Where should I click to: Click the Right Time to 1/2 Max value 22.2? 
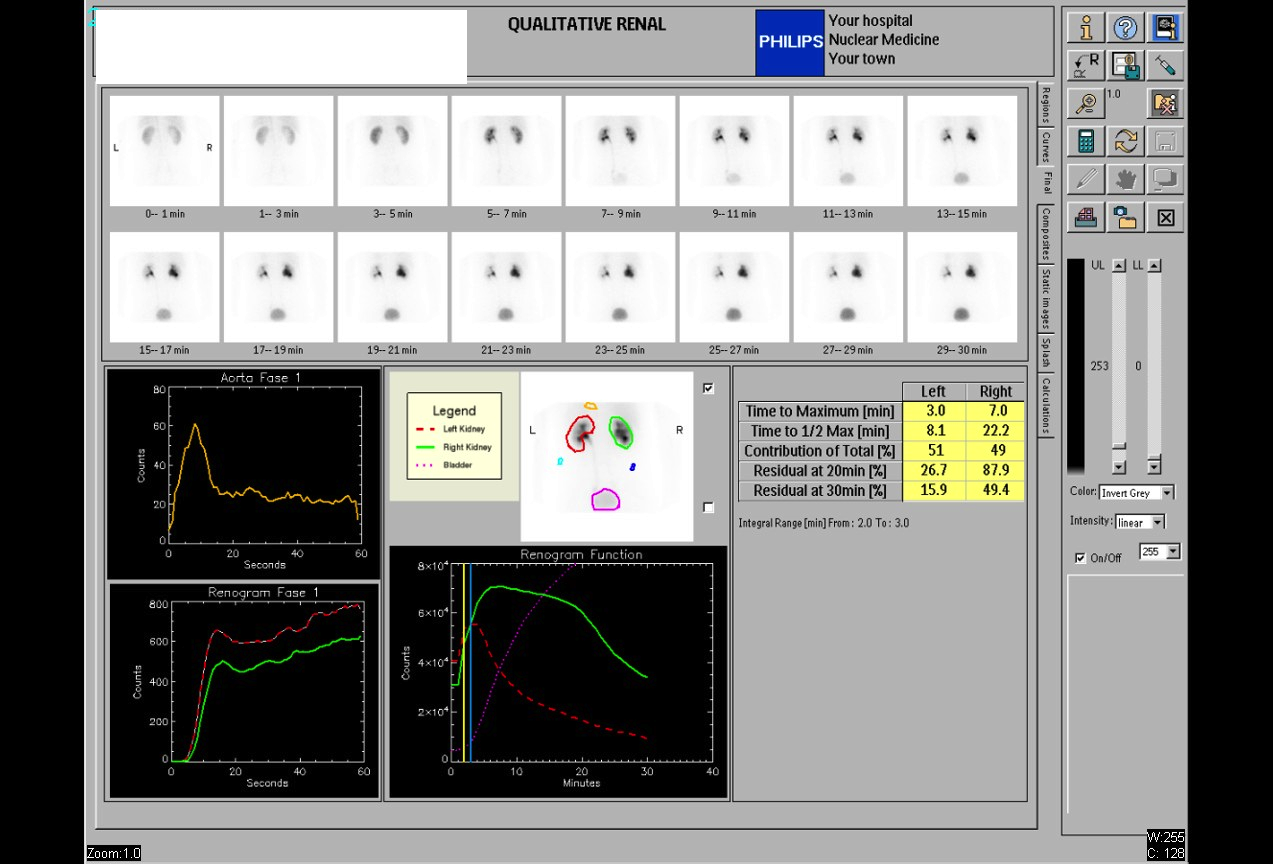coord(996,431)
